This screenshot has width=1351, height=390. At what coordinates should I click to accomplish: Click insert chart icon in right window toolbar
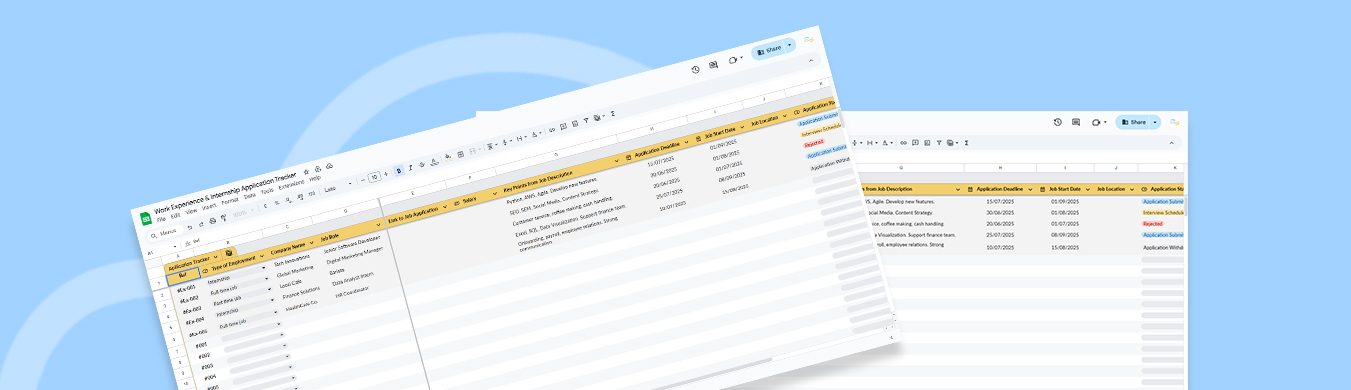tap(927, 143)
